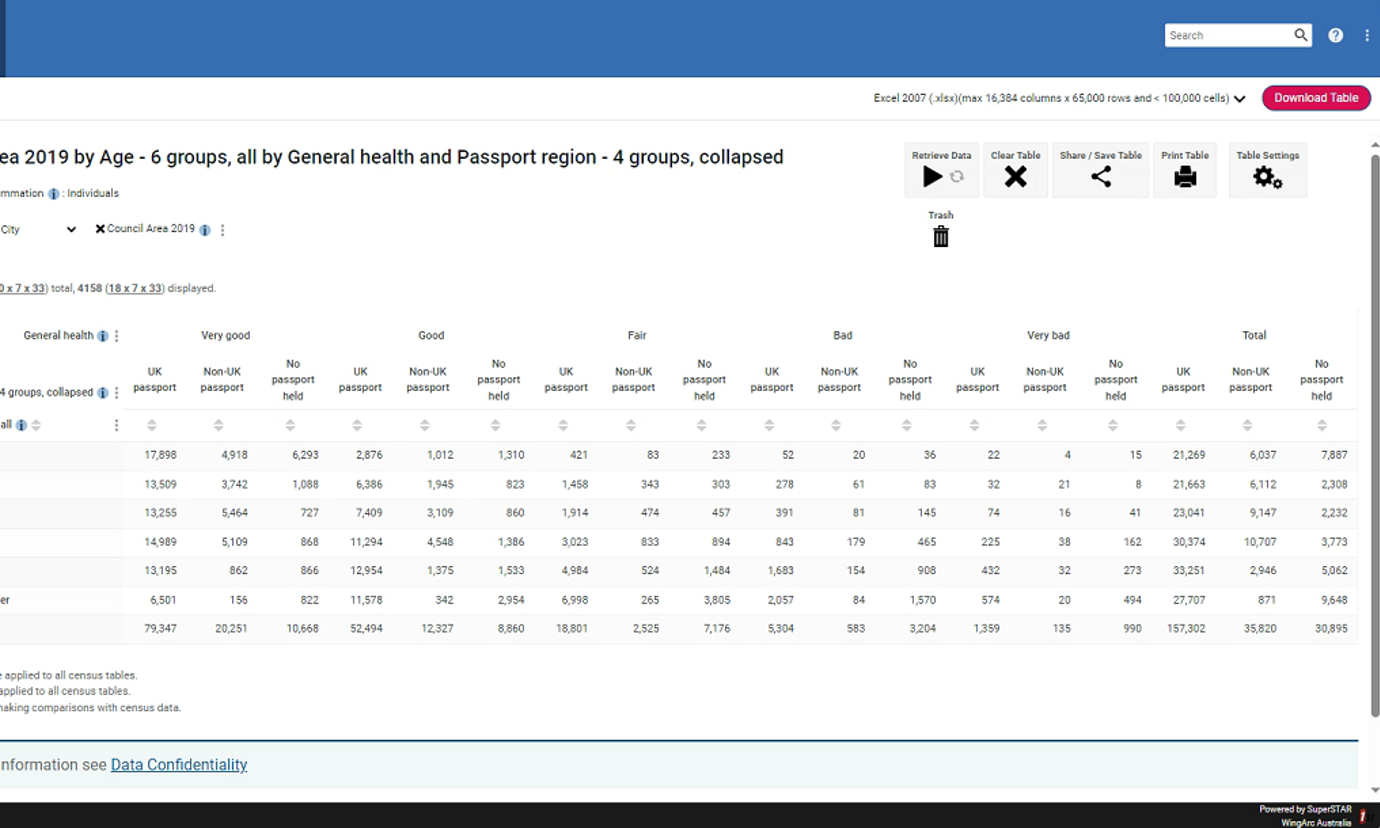Print the table using the printer icon

1185,177
